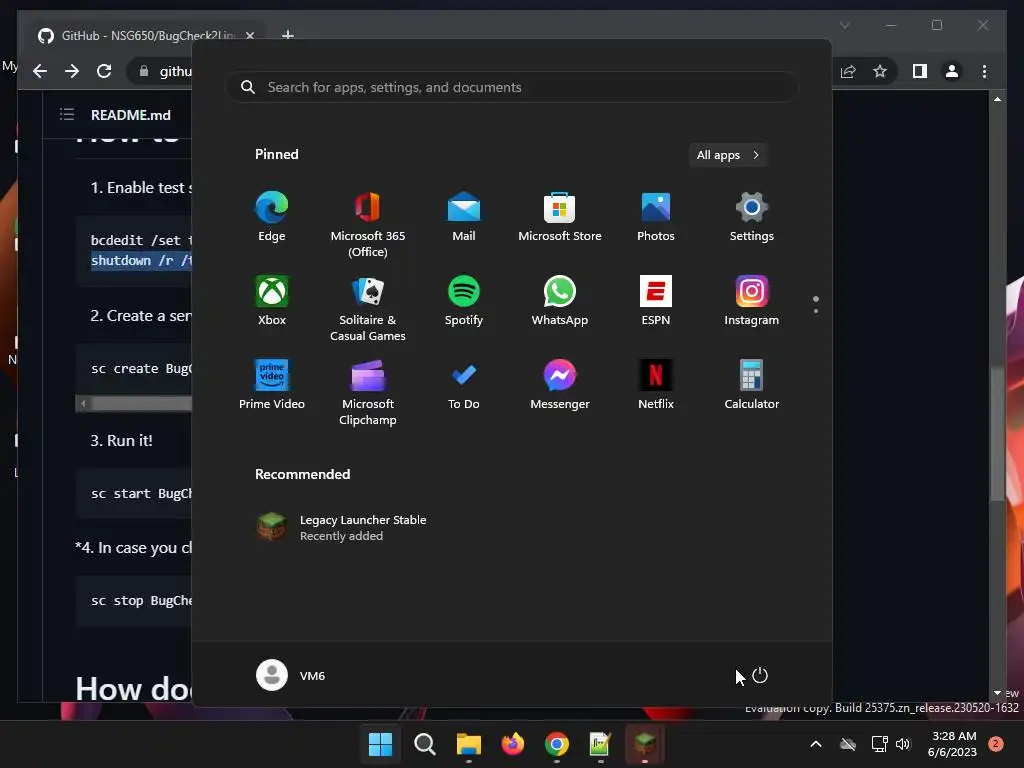Open the To Do app
This screenshot has height=768, width=1024.
point(464,385)
